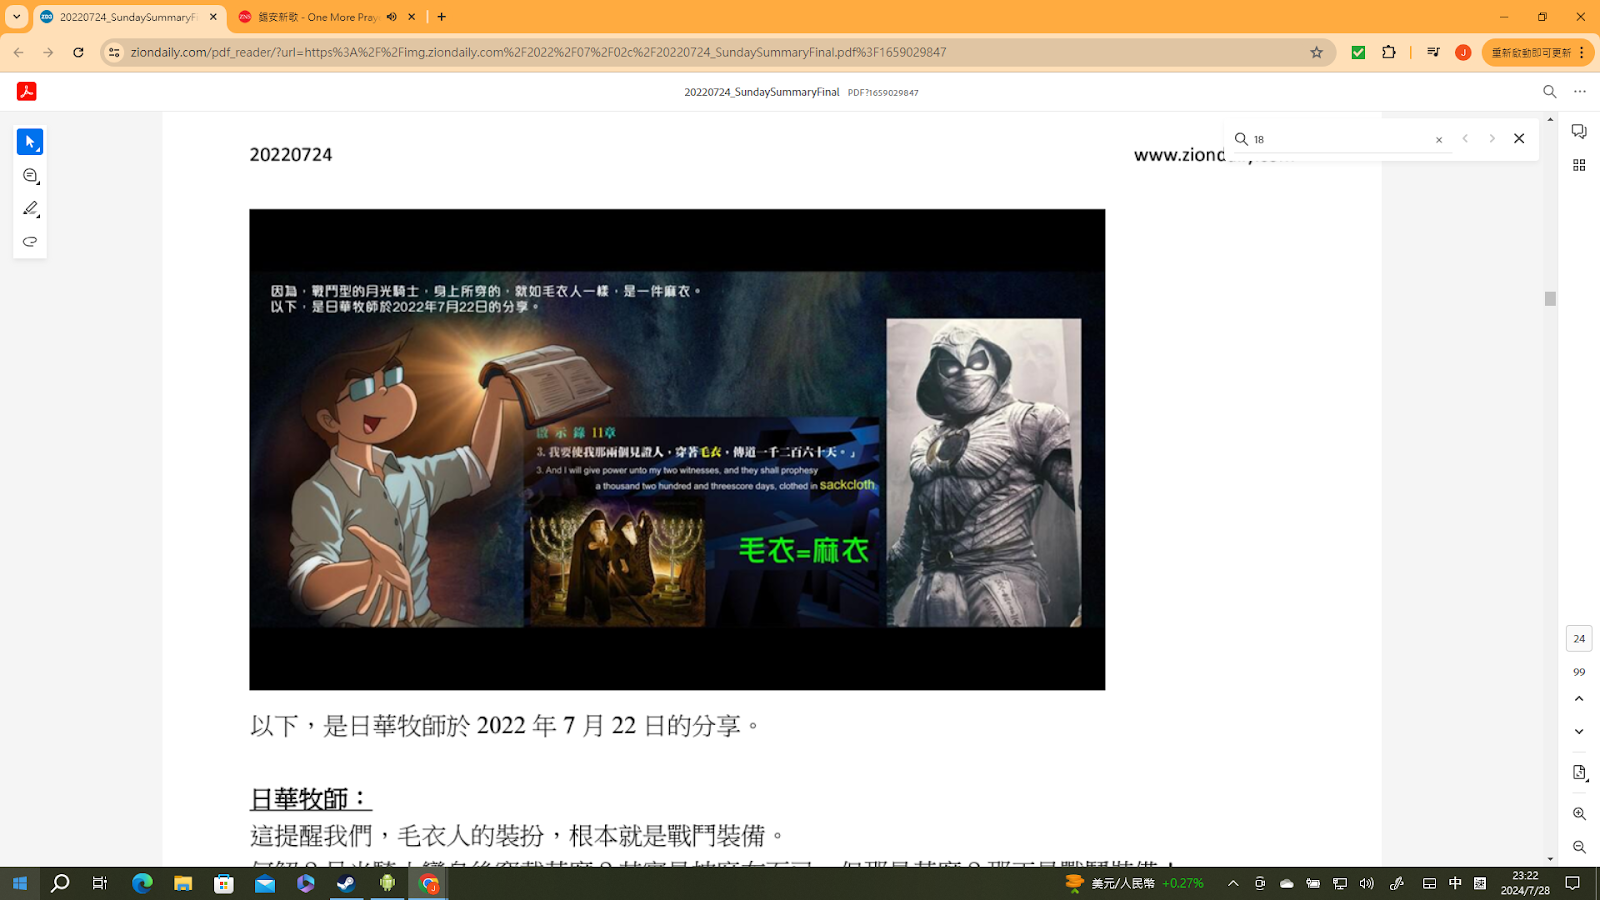Click the relaunch to update button
The image size is (1600, 900).
tap(1538, 52)
